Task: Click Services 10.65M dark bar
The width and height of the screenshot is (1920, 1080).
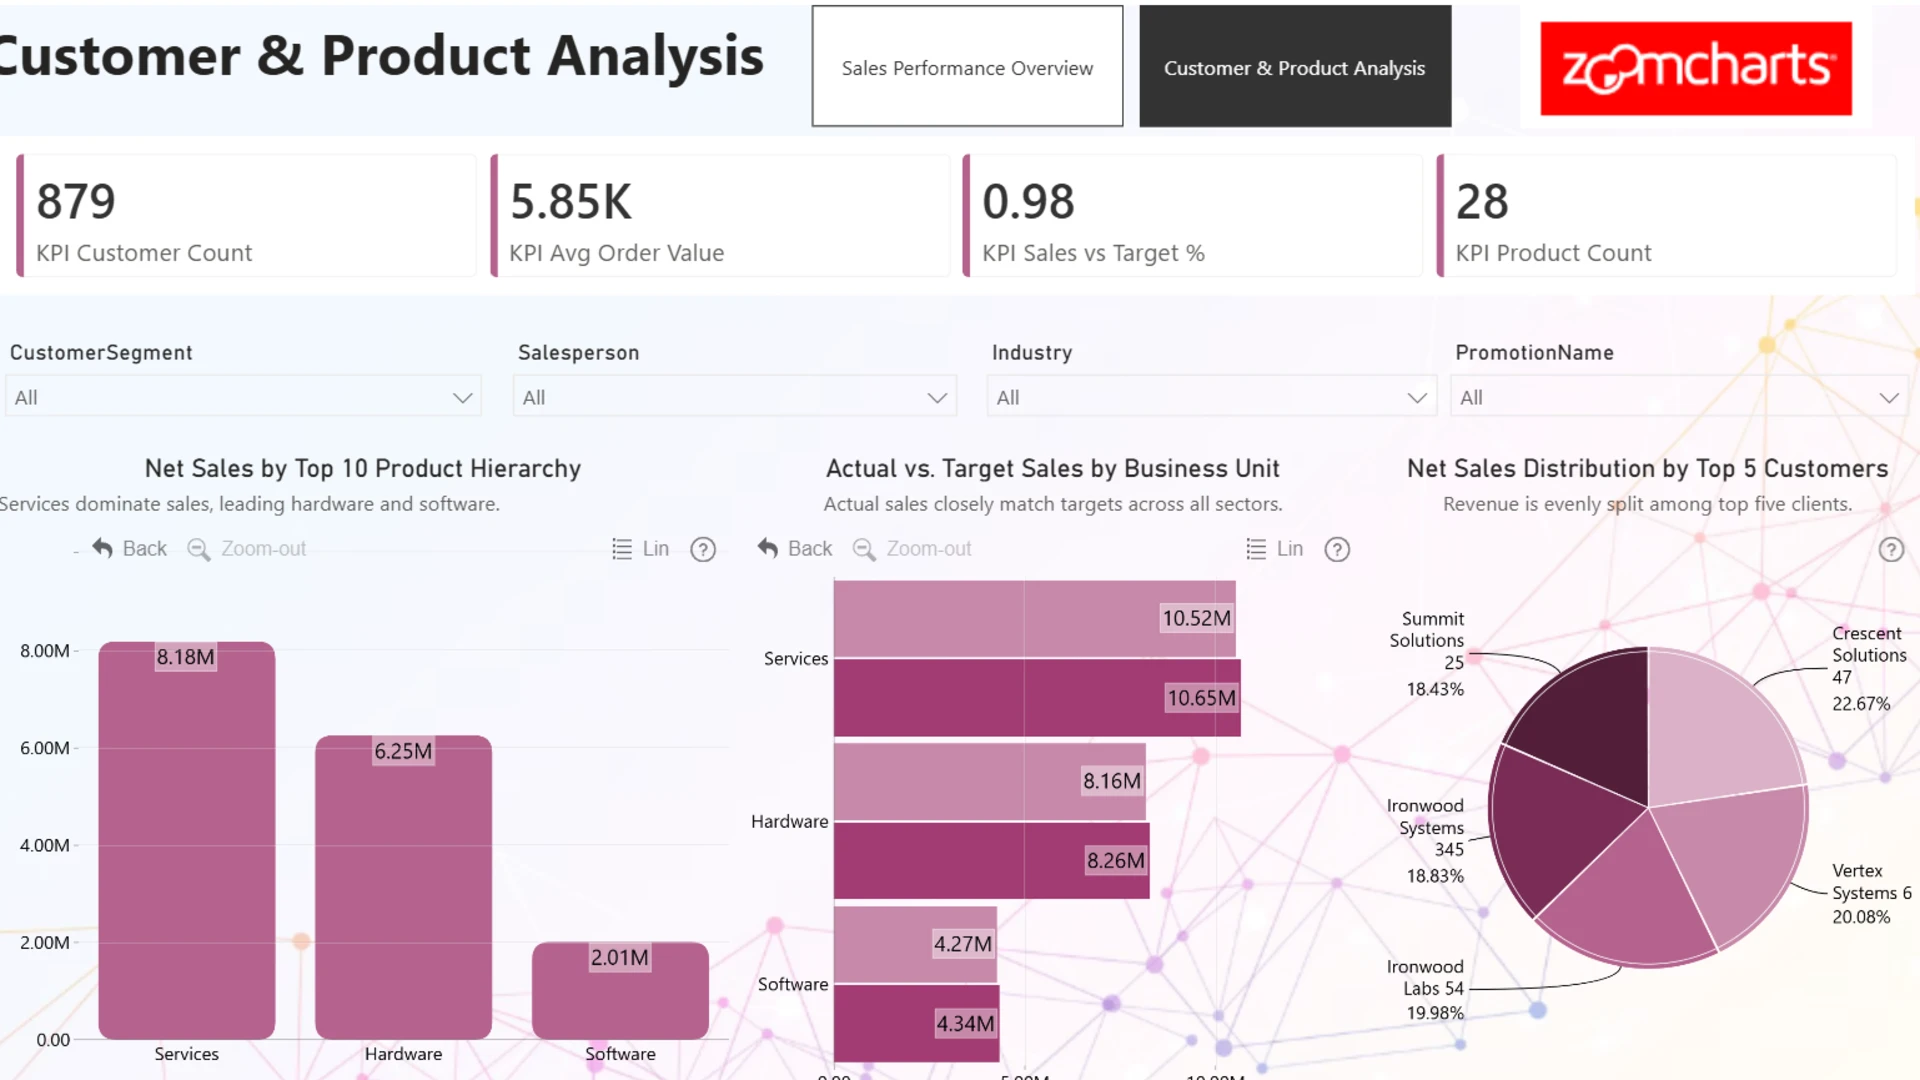Action: pyautogui.click(x=1037, y=698)
